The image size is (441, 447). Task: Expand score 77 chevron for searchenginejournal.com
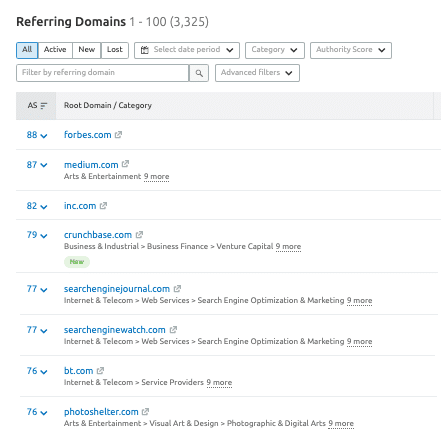coord(44,290)
